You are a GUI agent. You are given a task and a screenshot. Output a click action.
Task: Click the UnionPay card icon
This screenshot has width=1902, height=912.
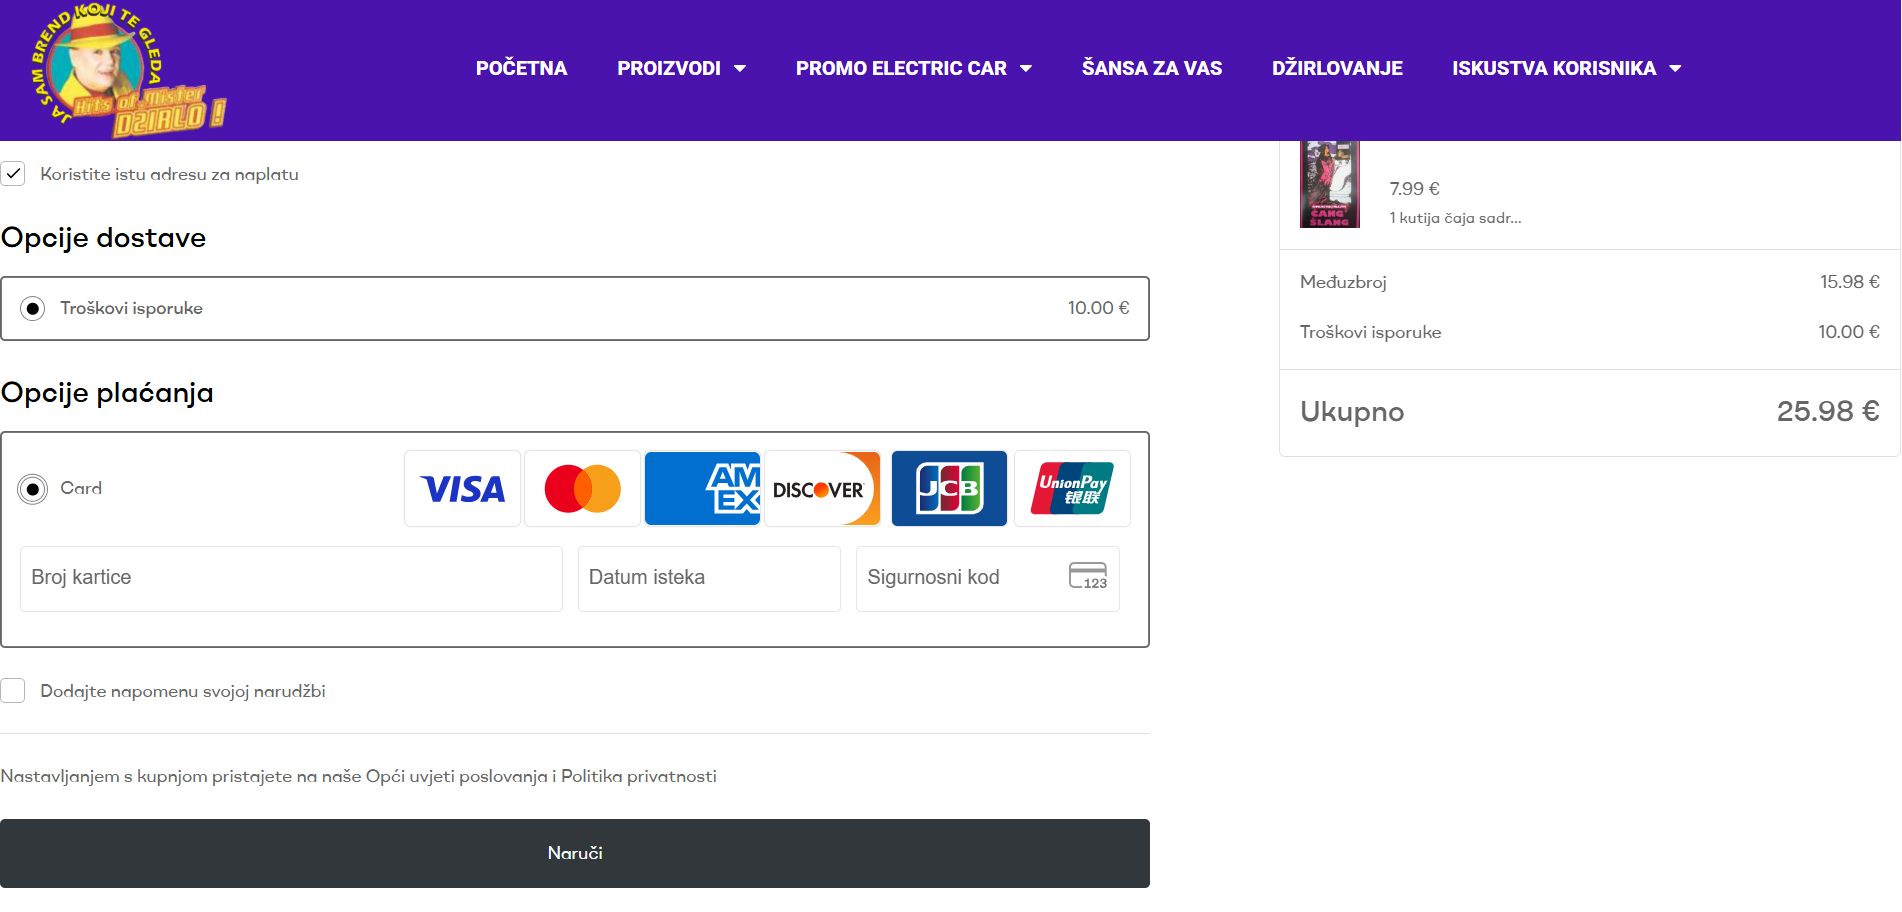(1072, 489)
